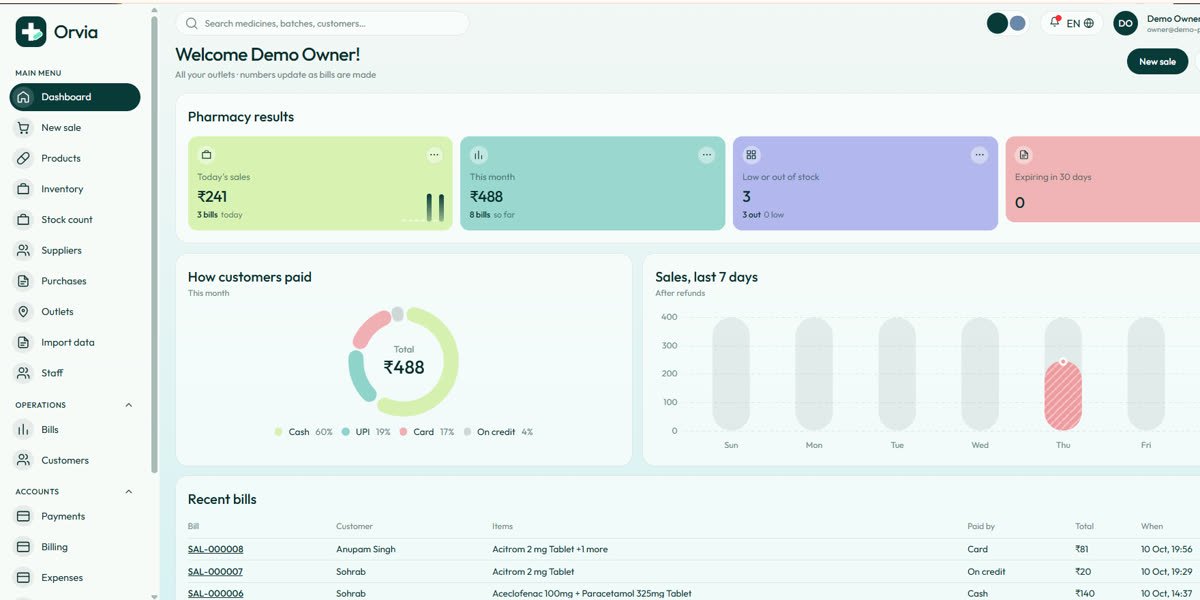Open the EN language selector
Screen dimensions: 1200x600
(1080, 23)
